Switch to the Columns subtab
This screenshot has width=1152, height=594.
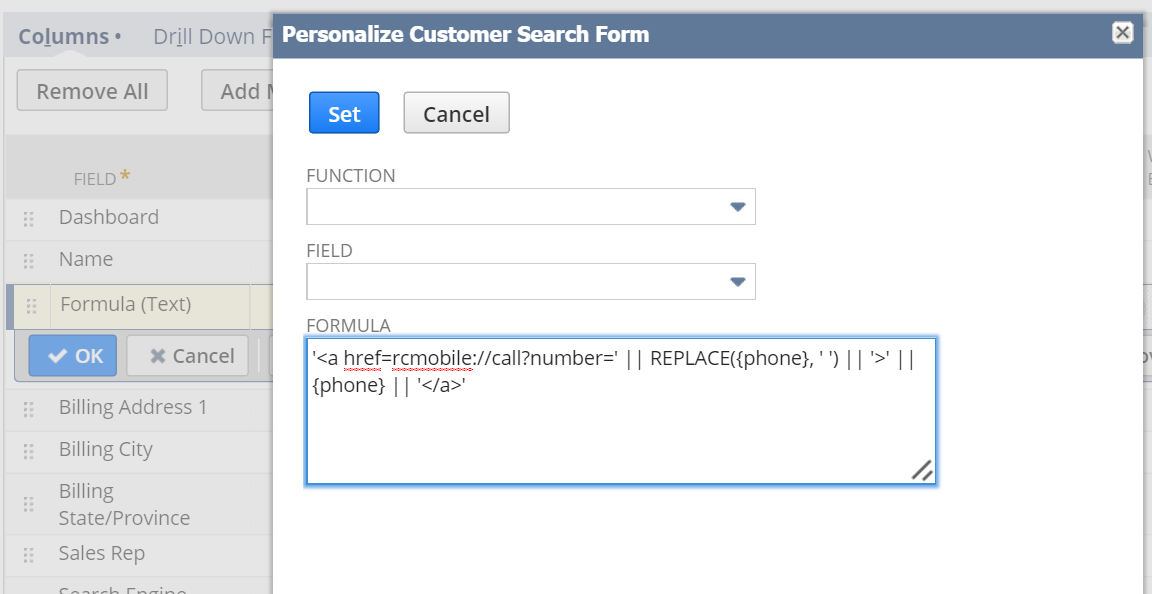click(63, 37)
